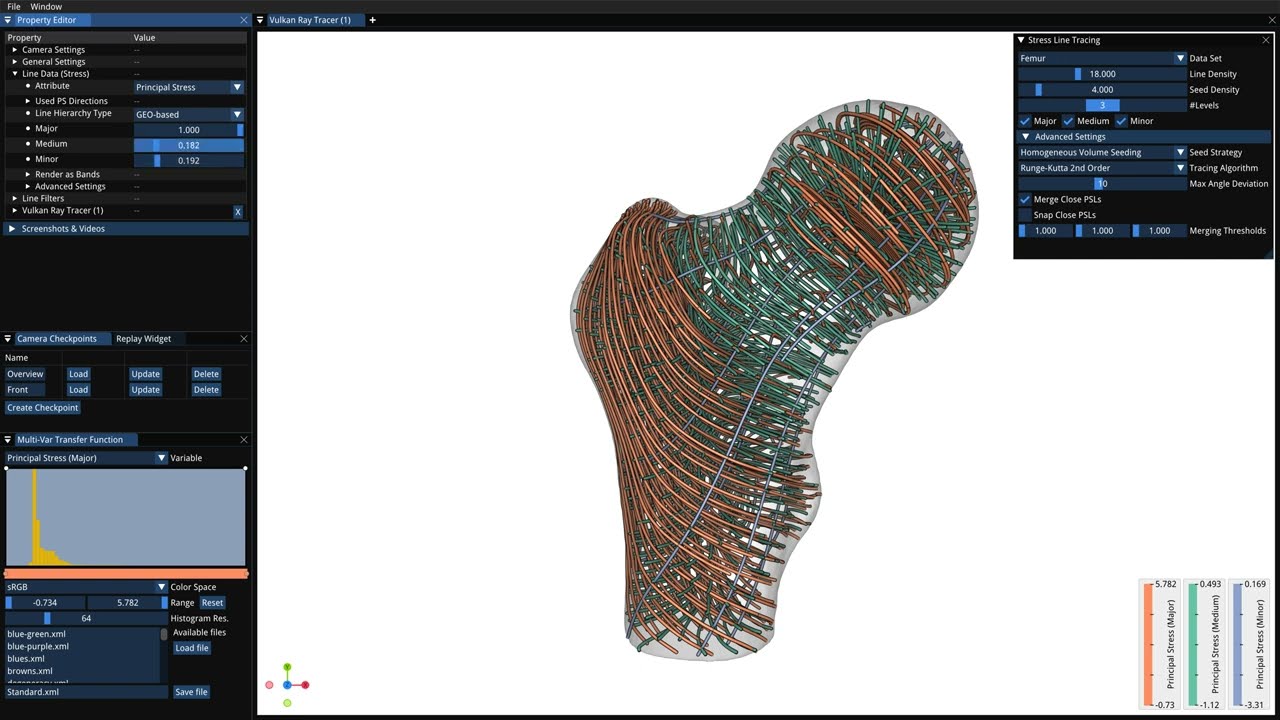Open Tracing Algorithm Runge-Kutta dropdown
The image size is (1280, 720).
(x=1102, y=168)
